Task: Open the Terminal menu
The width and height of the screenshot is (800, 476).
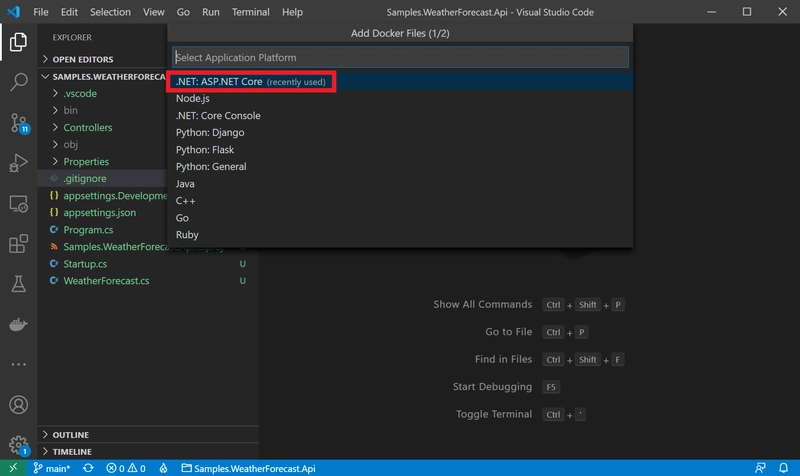Action: click(x=251, y=12)
